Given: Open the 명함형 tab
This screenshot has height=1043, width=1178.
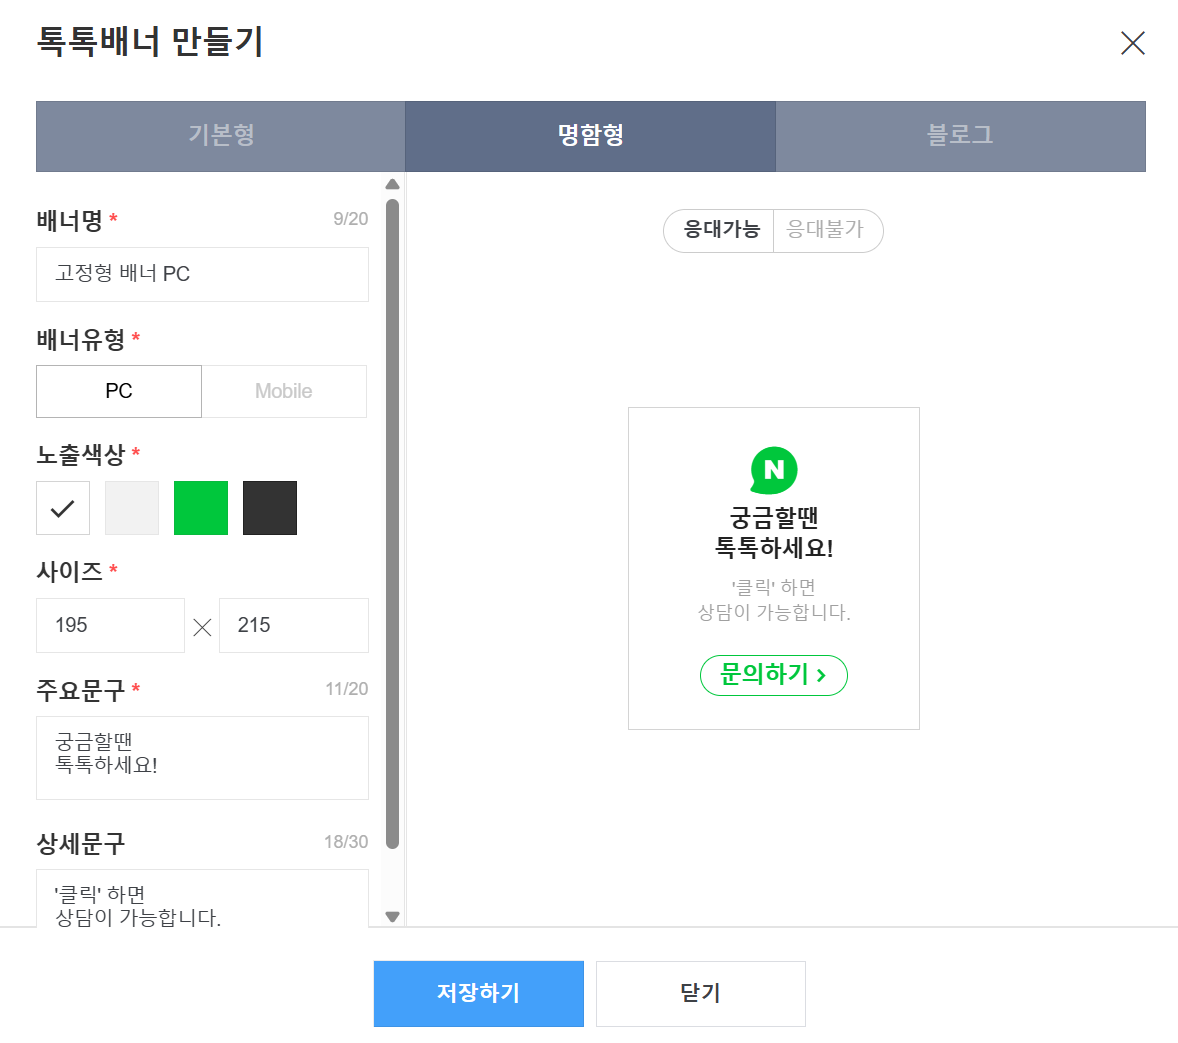Looking at the screenshot, I should 590,136.
